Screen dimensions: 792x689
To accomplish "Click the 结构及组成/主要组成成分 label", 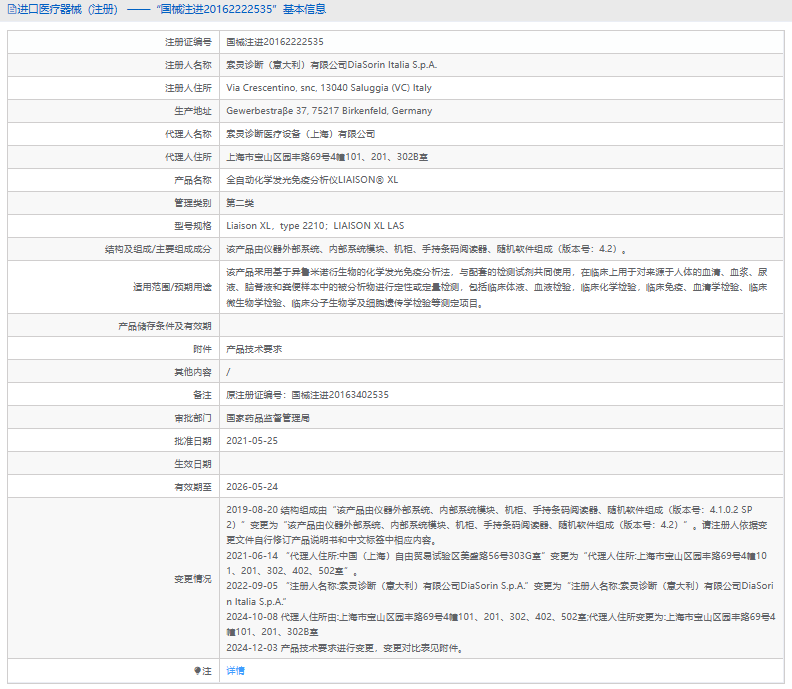I will pos(158,249).
